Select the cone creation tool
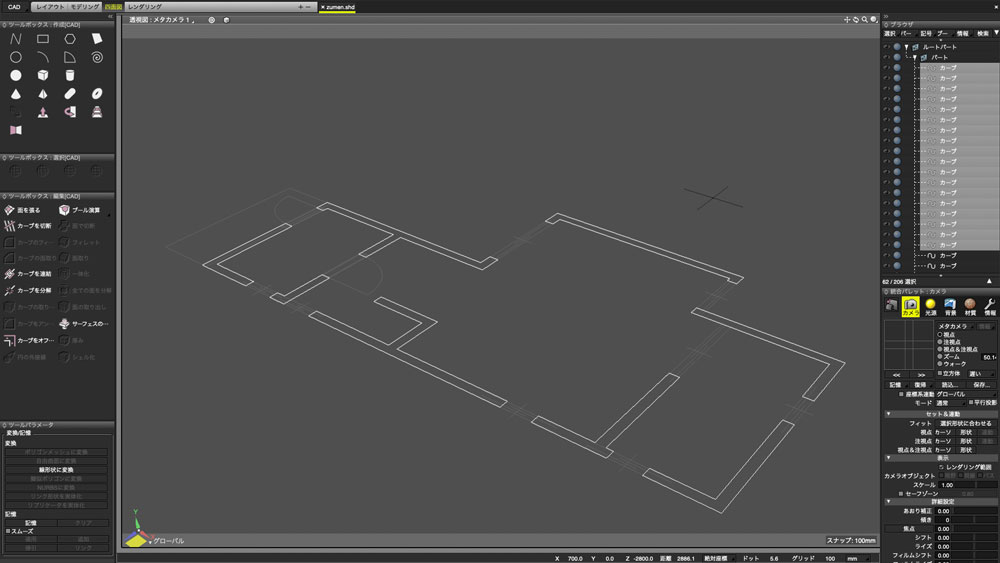 [x=16, y=94]
